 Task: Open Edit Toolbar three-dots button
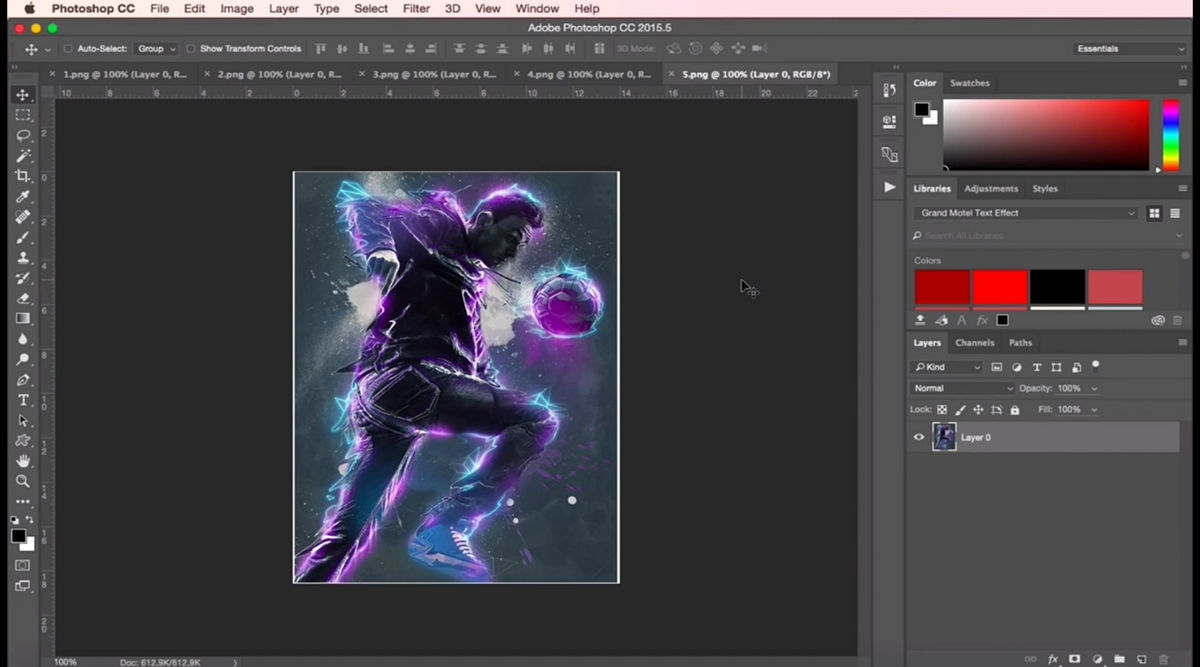pos(23,502)
